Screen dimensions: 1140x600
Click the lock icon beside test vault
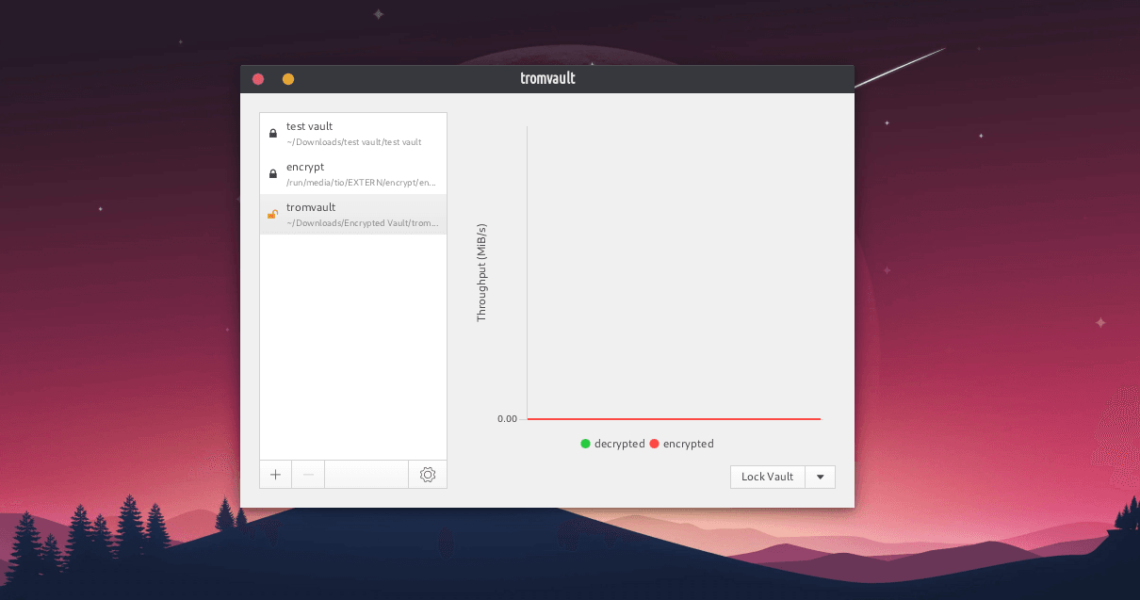click(273, 133)
